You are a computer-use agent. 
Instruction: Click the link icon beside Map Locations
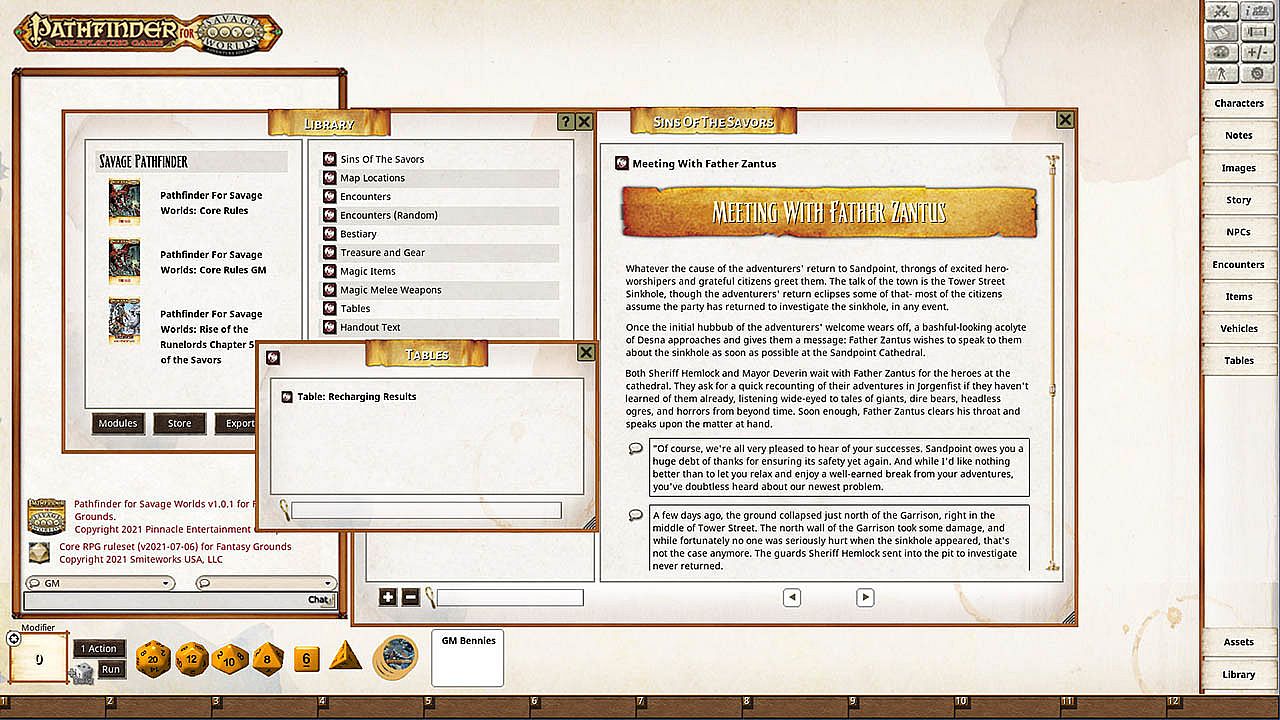coord(329,178)
